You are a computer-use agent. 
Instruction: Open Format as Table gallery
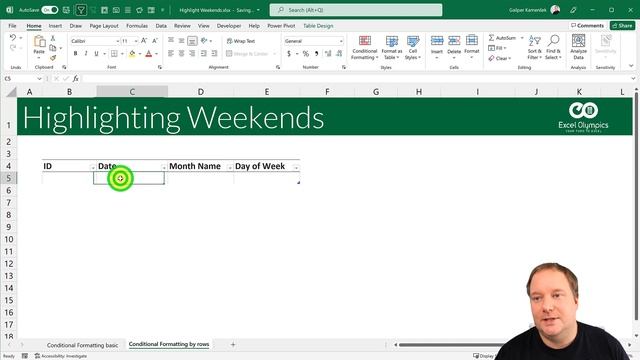392,48
